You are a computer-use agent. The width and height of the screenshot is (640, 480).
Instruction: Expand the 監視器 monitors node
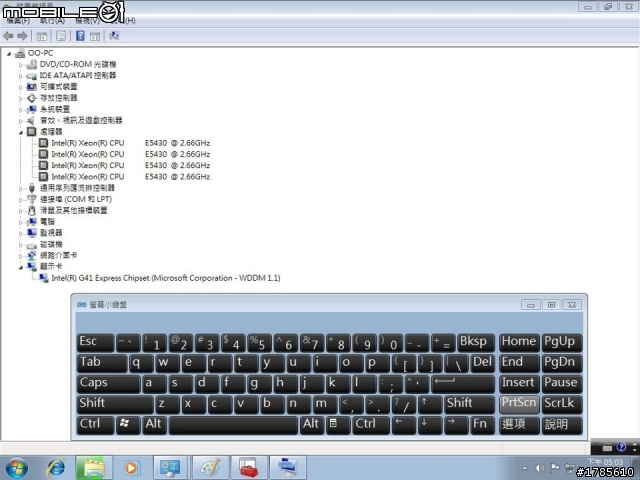pos(20,234)
